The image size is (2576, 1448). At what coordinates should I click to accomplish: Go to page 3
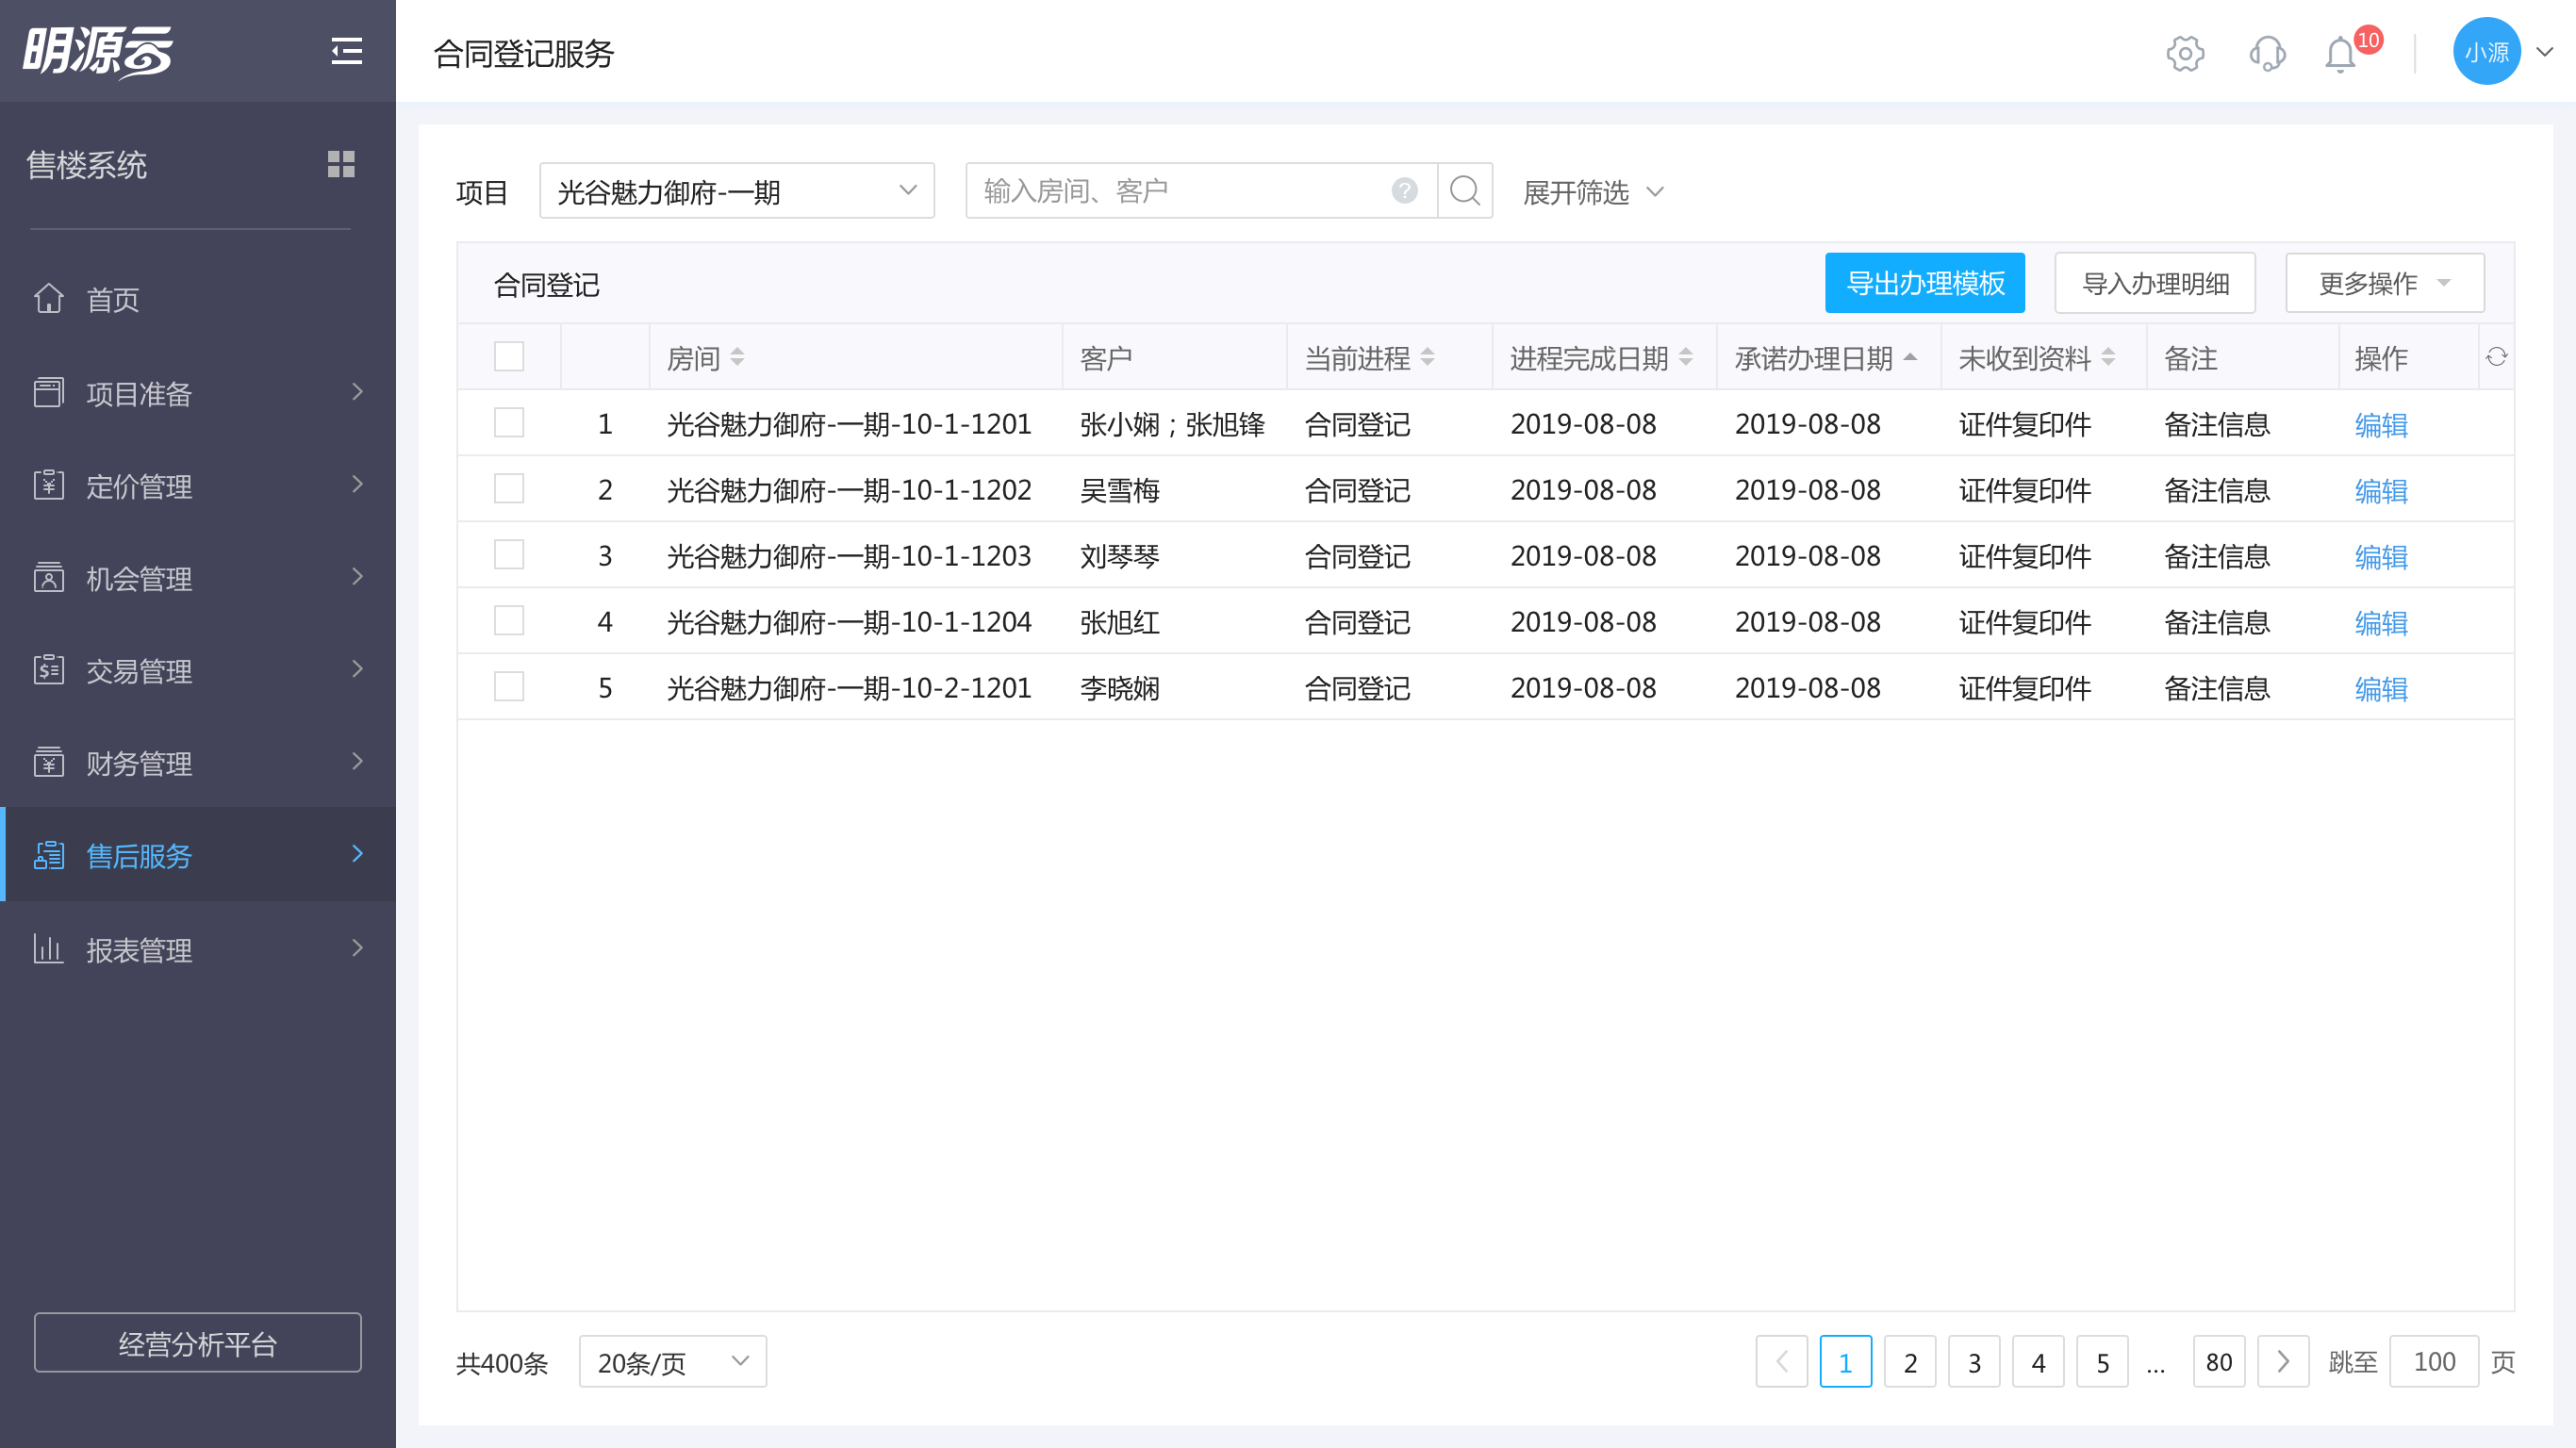coord(1974,1361)
